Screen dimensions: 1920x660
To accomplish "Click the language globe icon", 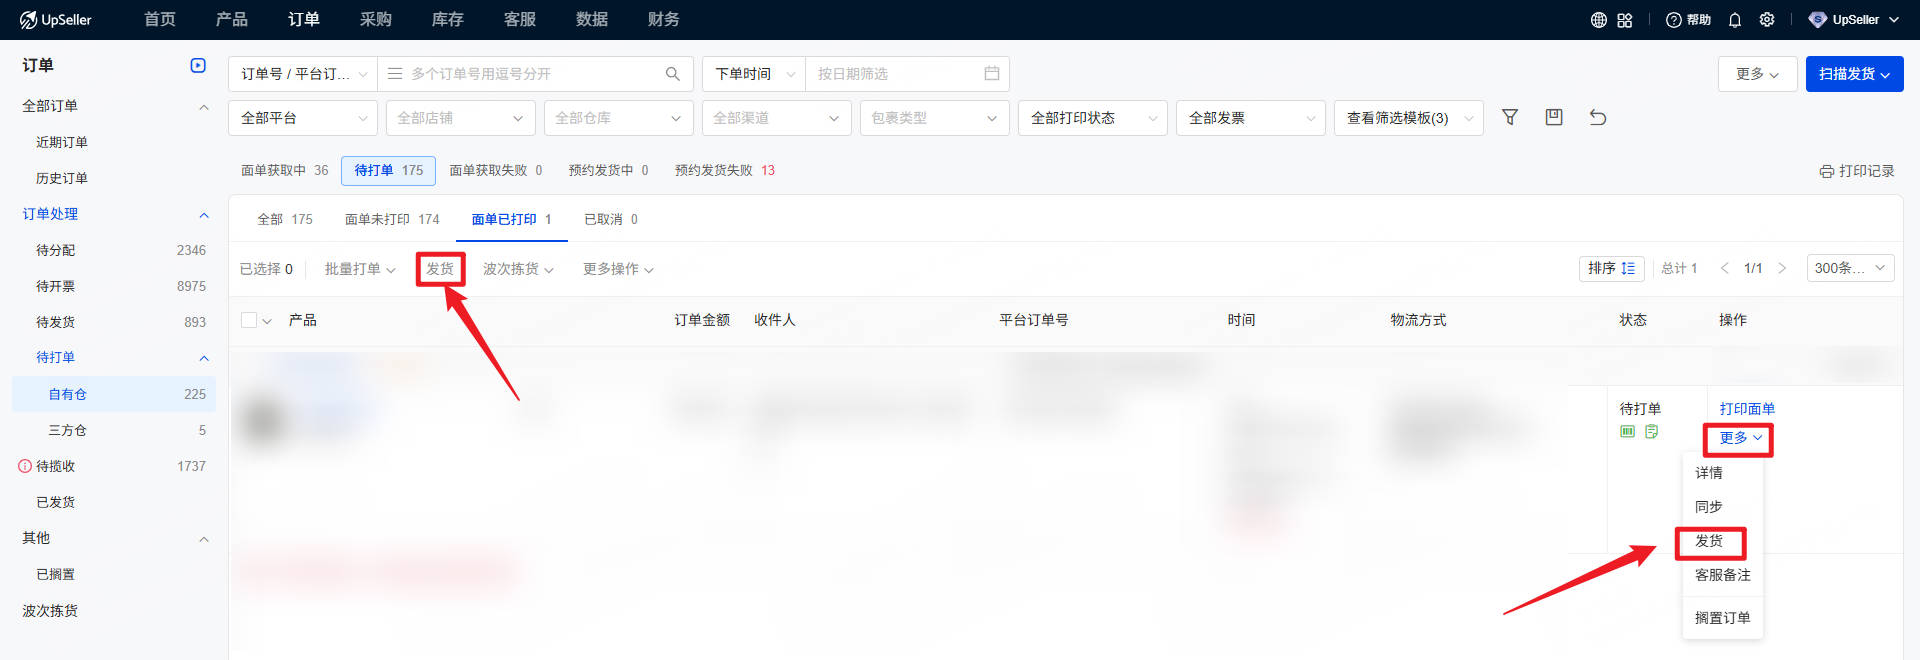I will pos(1599,20).
